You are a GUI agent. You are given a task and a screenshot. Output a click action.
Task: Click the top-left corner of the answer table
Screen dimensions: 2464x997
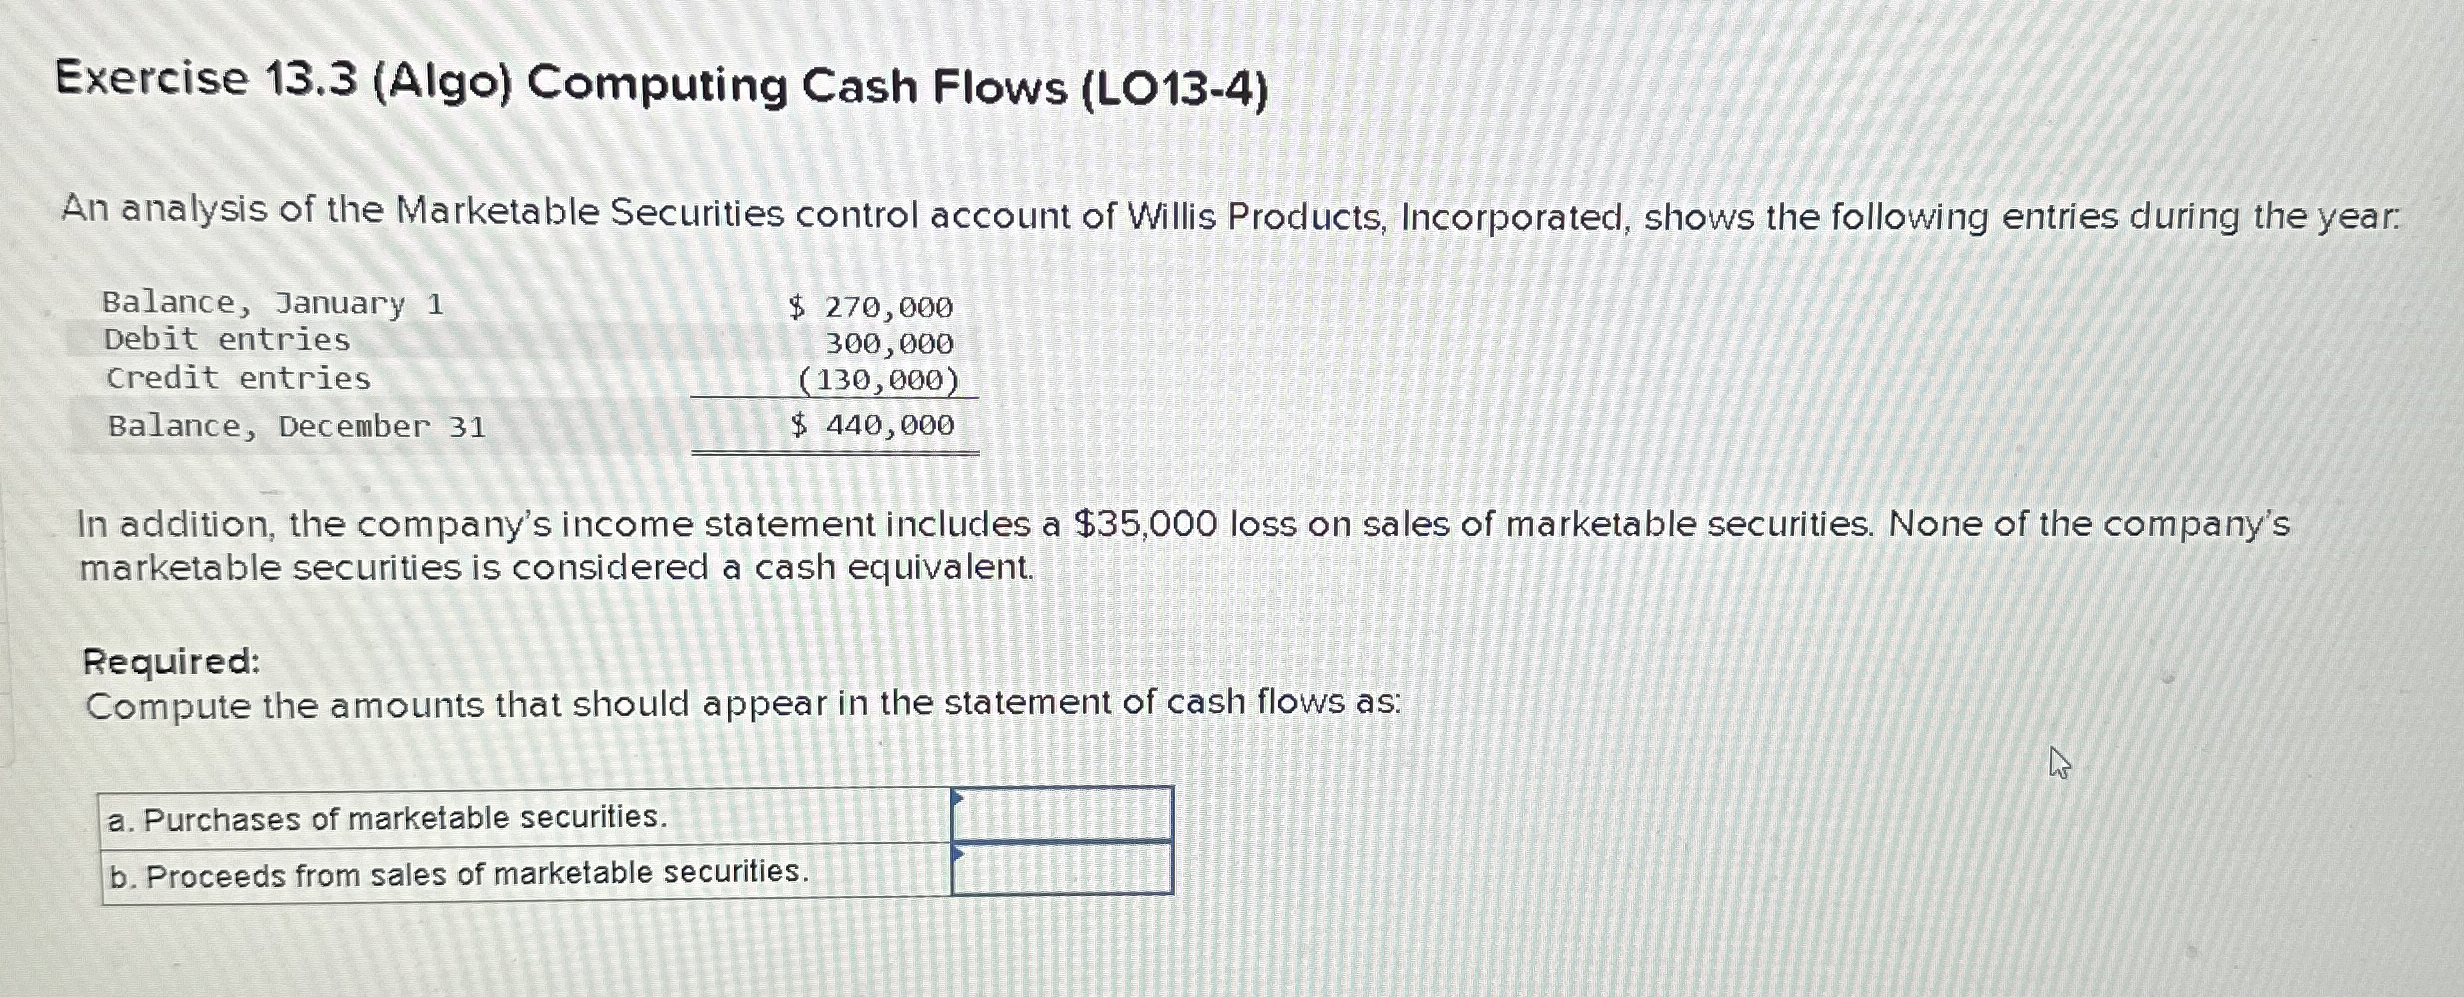tap(104, 792)
